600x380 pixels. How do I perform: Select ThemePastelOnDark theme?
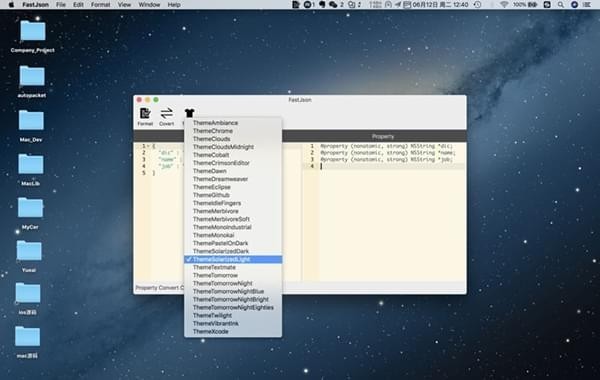(233, 243)
